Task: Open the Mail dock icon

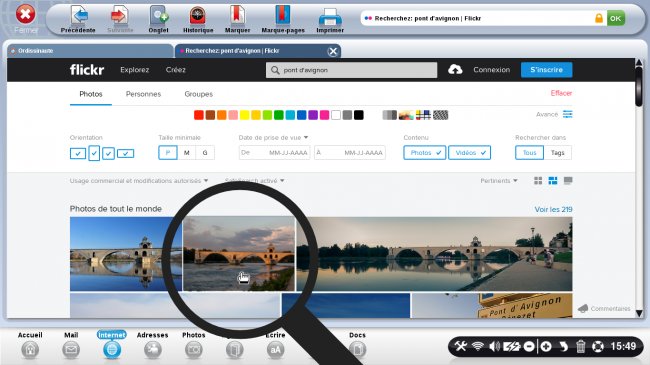Action: tap(71, 350)
